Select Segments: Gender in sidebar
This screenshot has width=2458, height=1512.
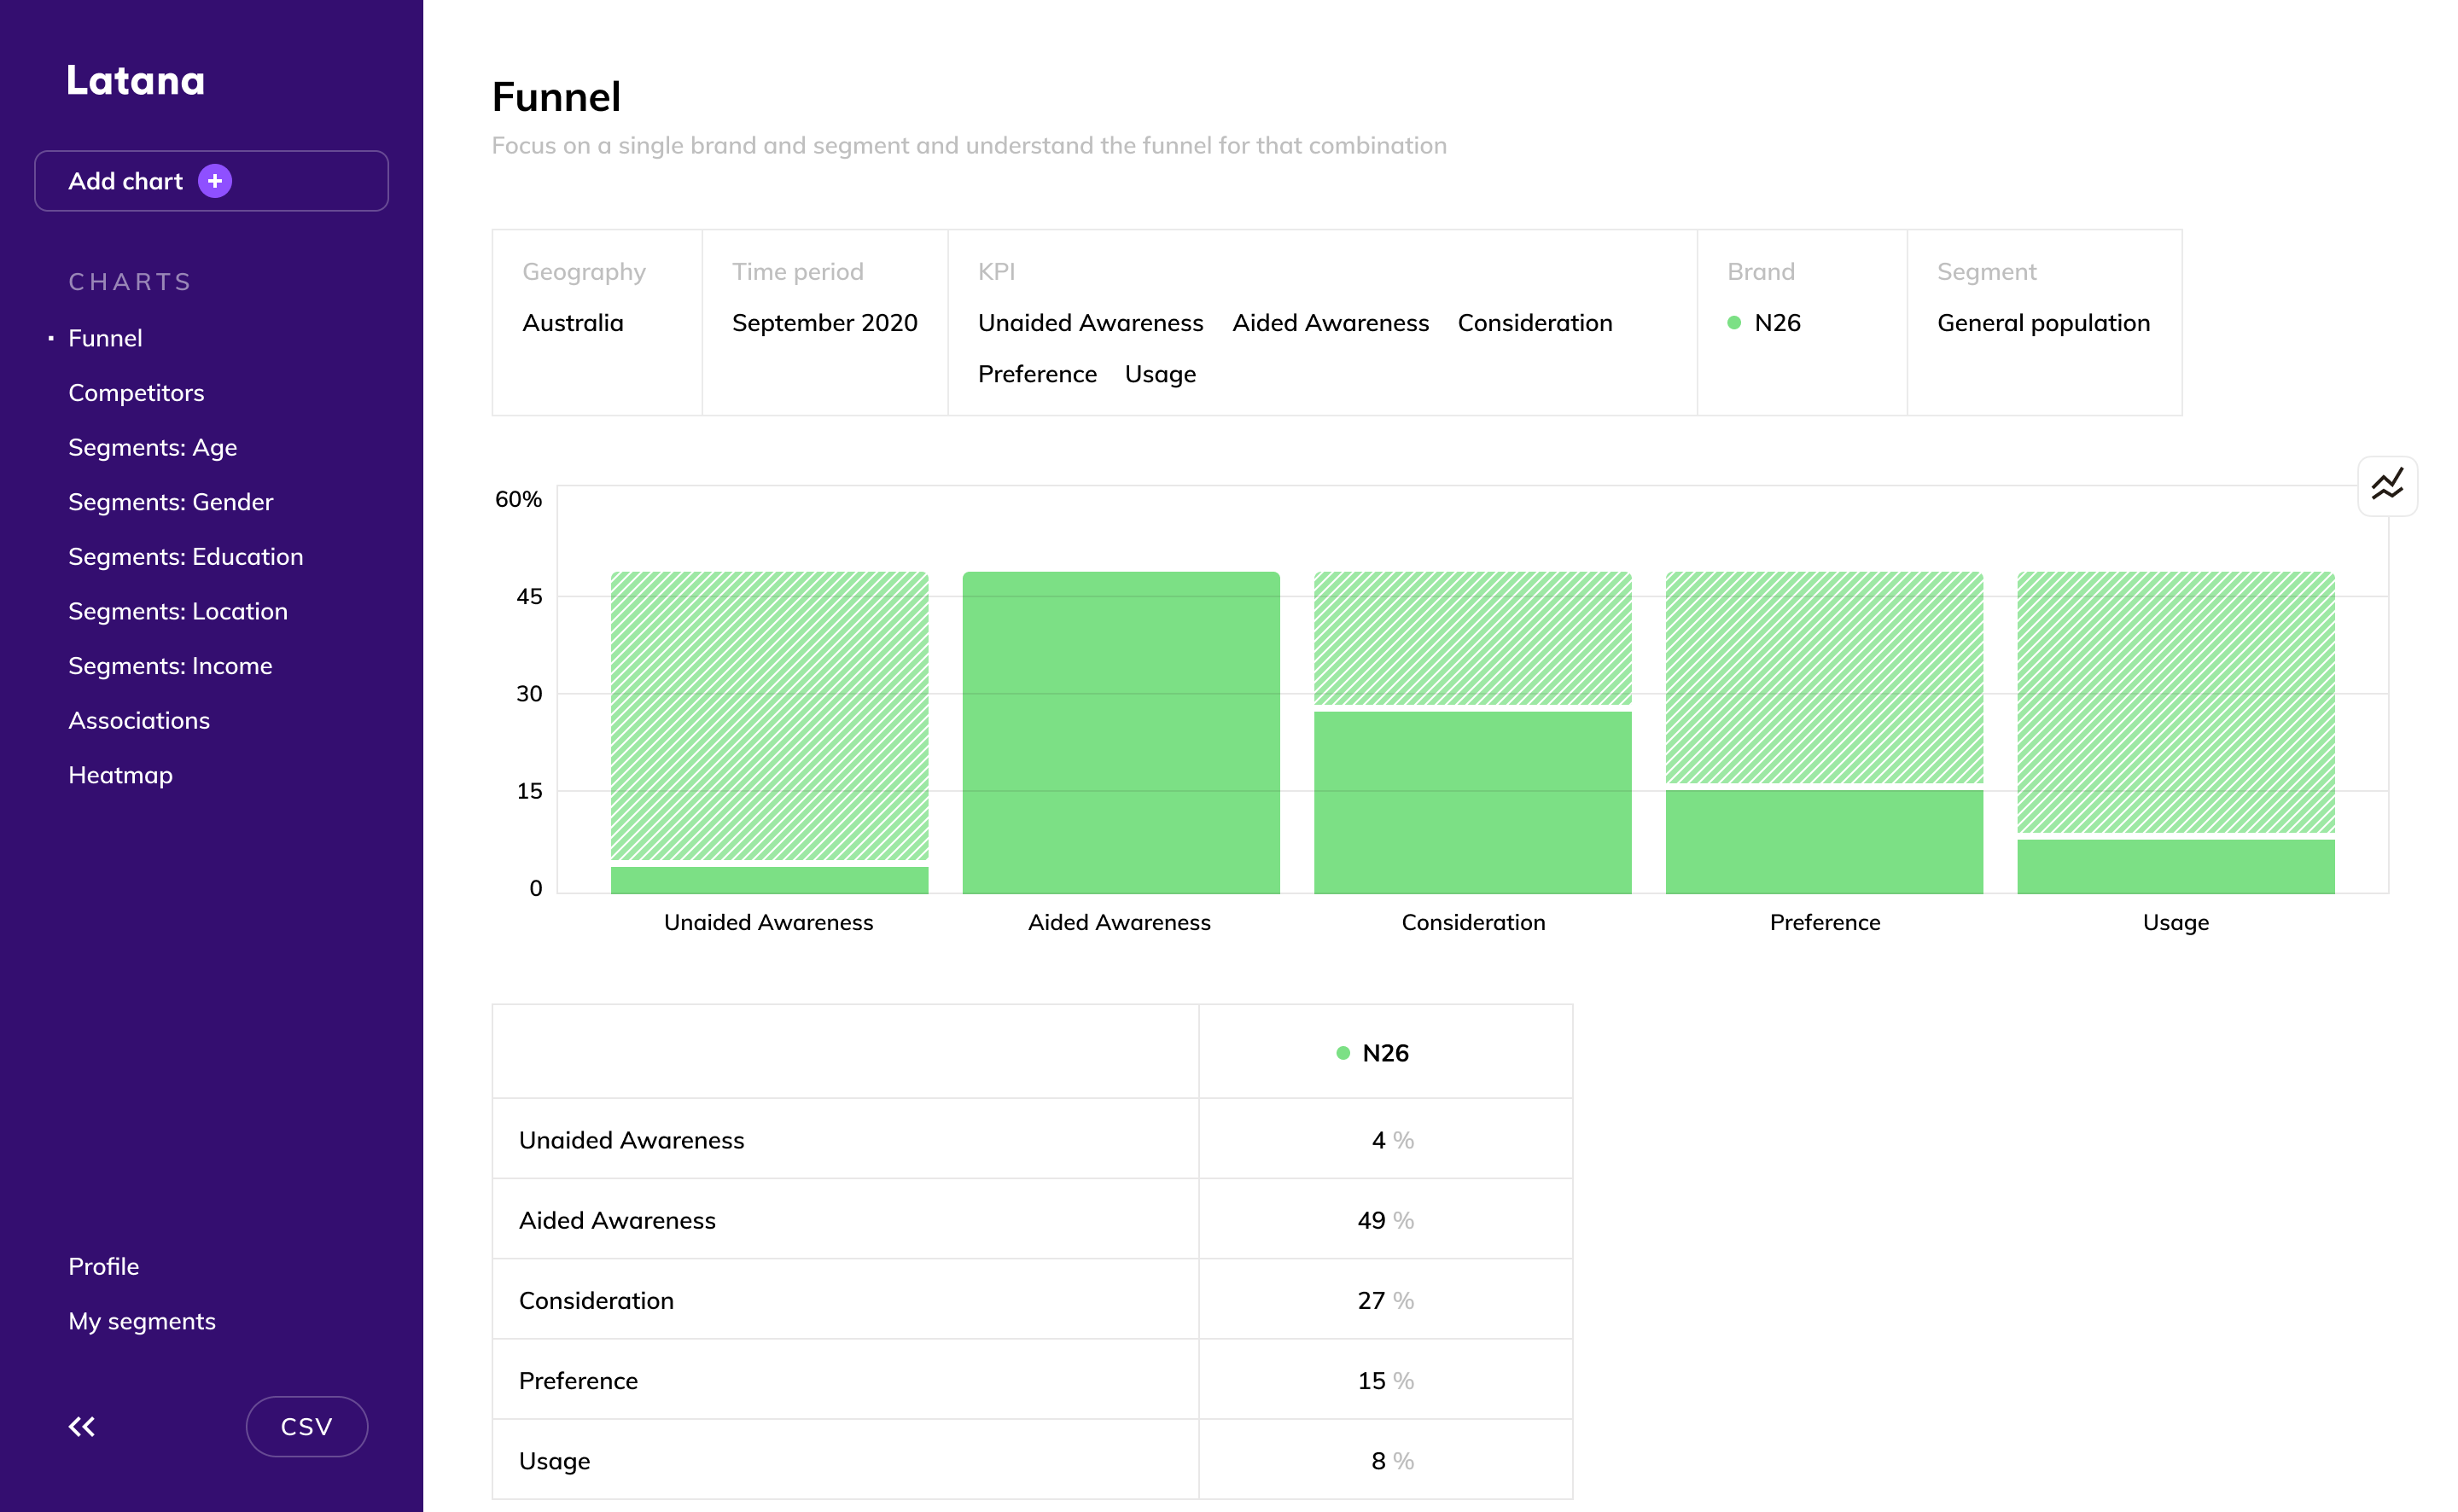point(170,502)
